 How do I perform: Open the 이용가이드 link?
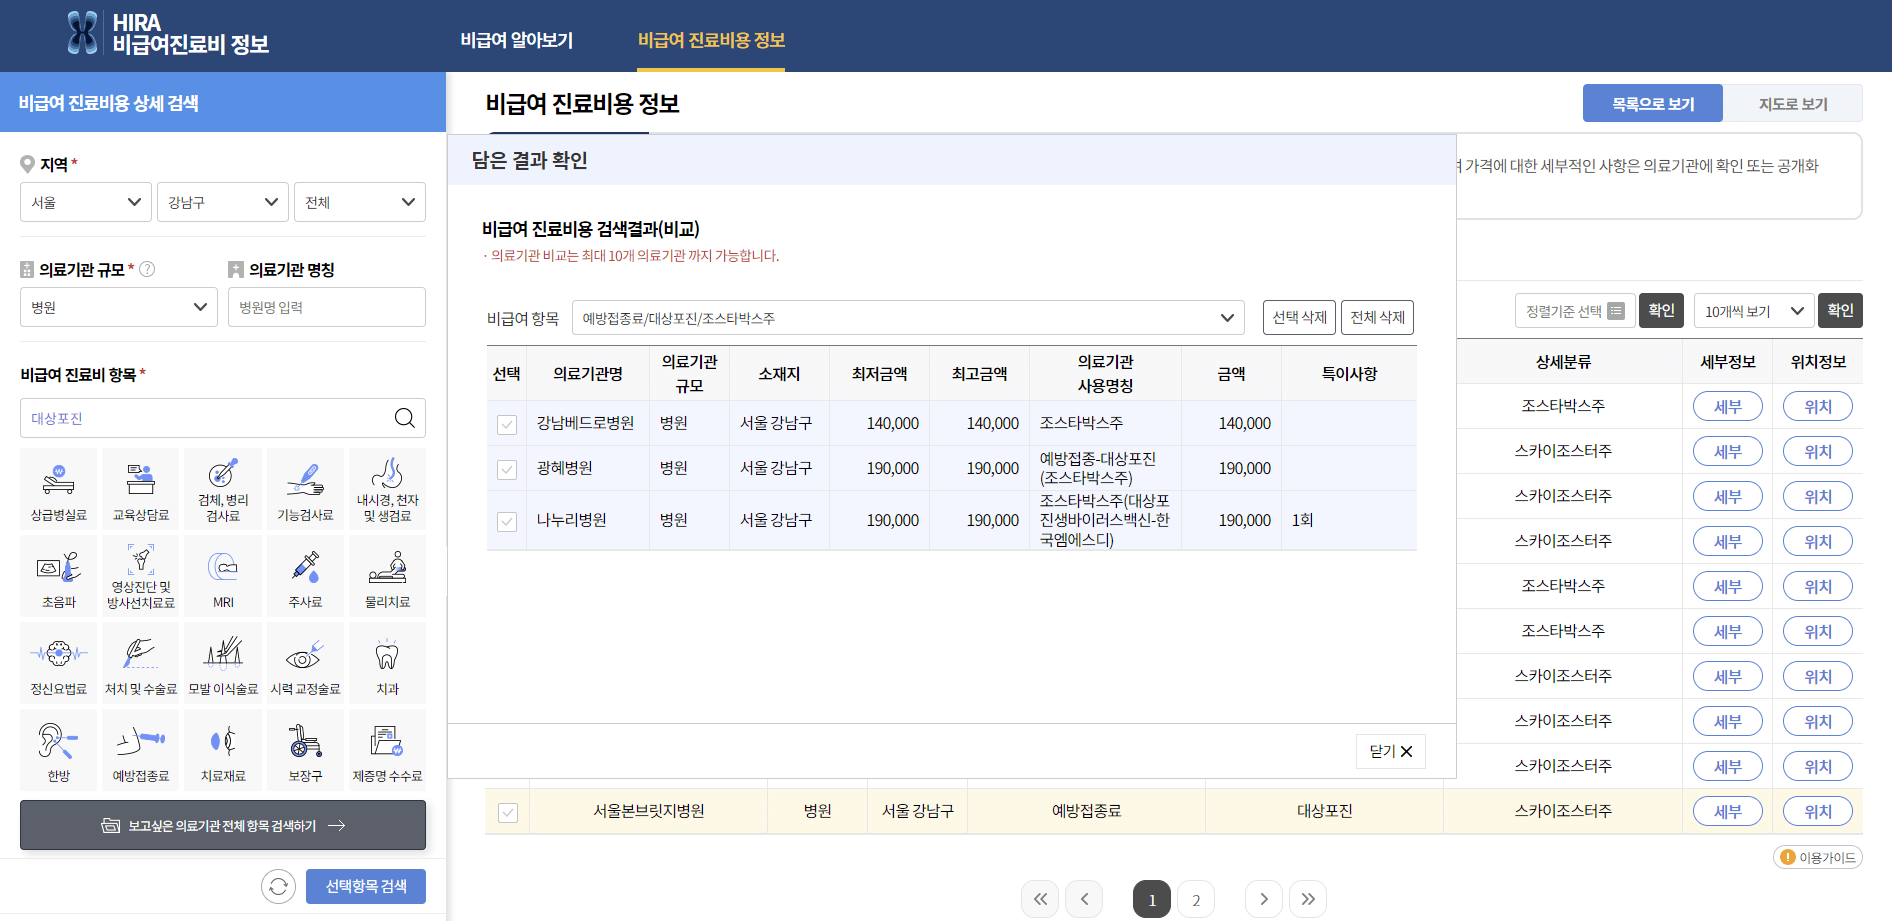click(1818, 857)
